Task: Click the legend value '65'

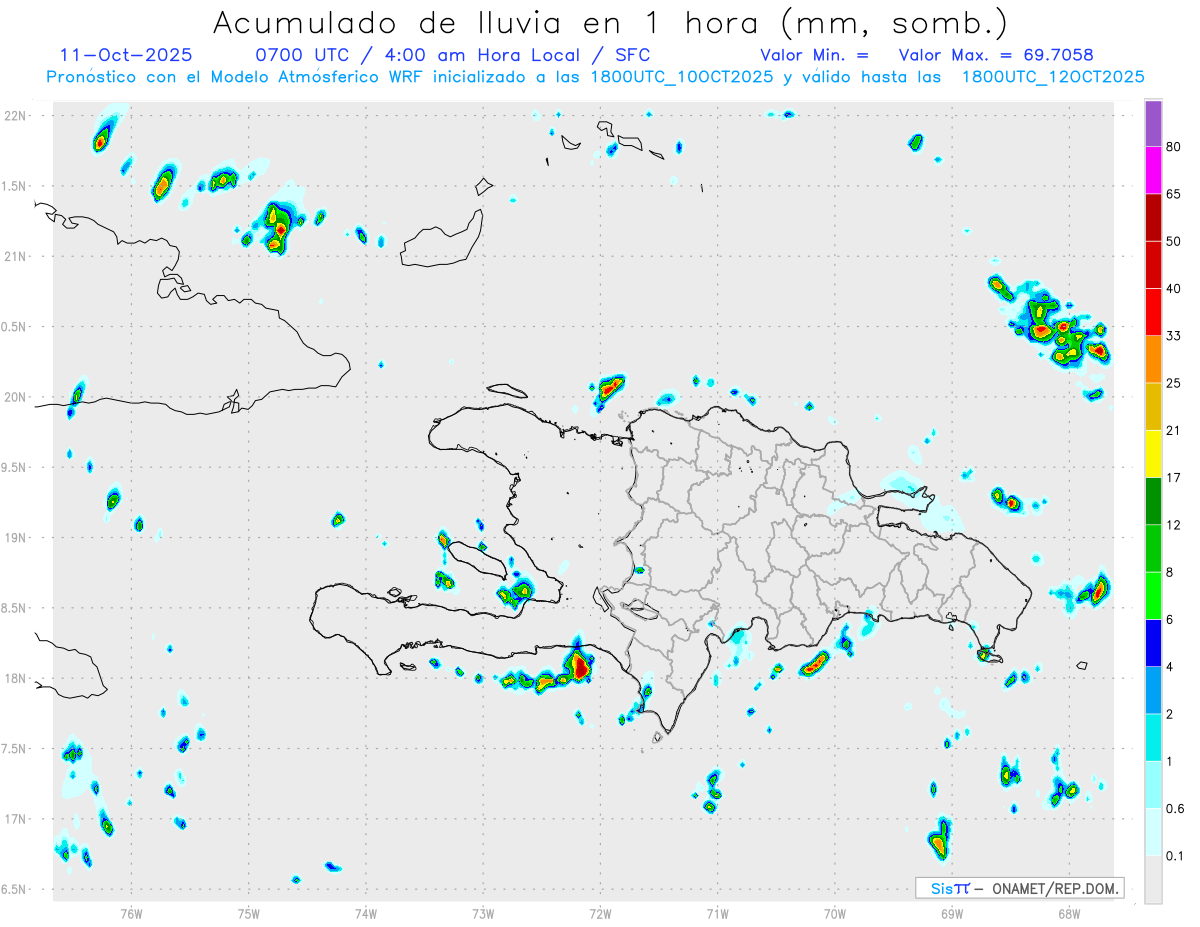Action: click(x=1174, y=194)
